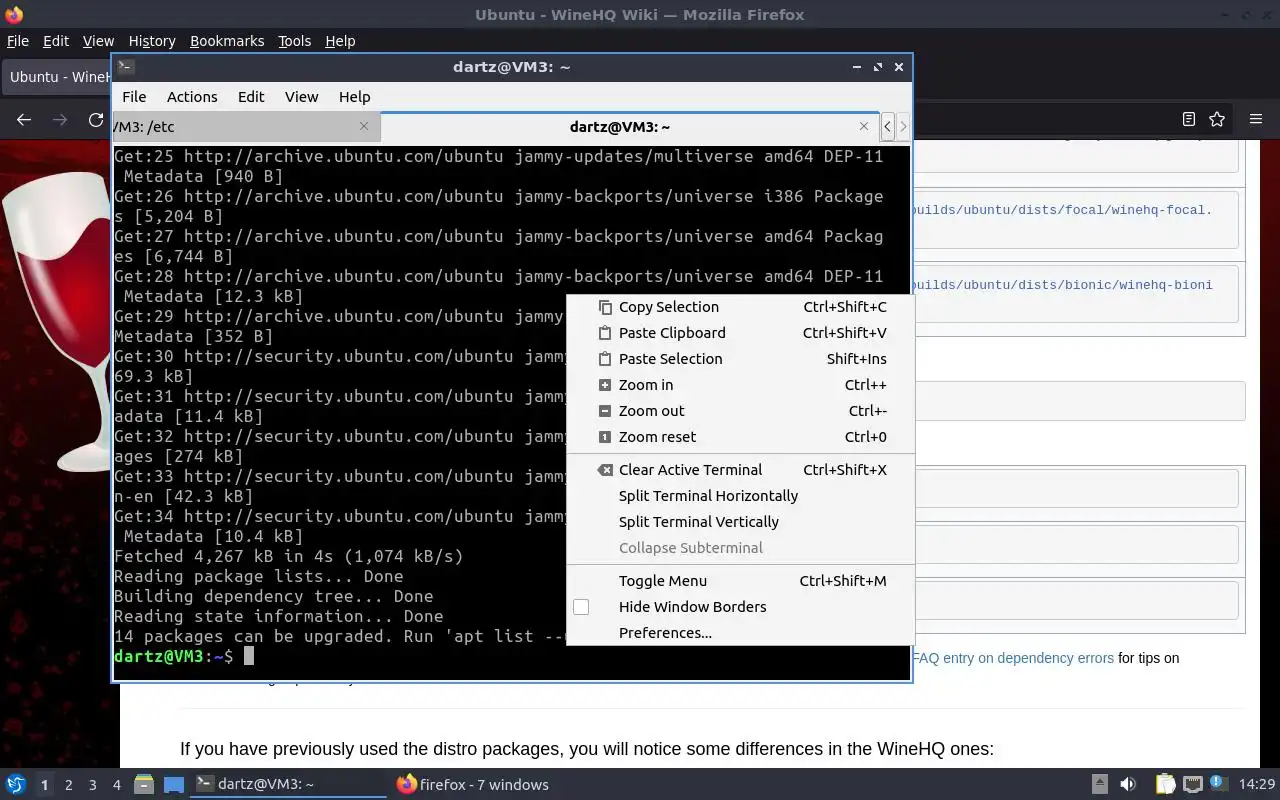Open the Firefox Edit menu
This screenshot has width=1280, height=800.
point(56,41)
